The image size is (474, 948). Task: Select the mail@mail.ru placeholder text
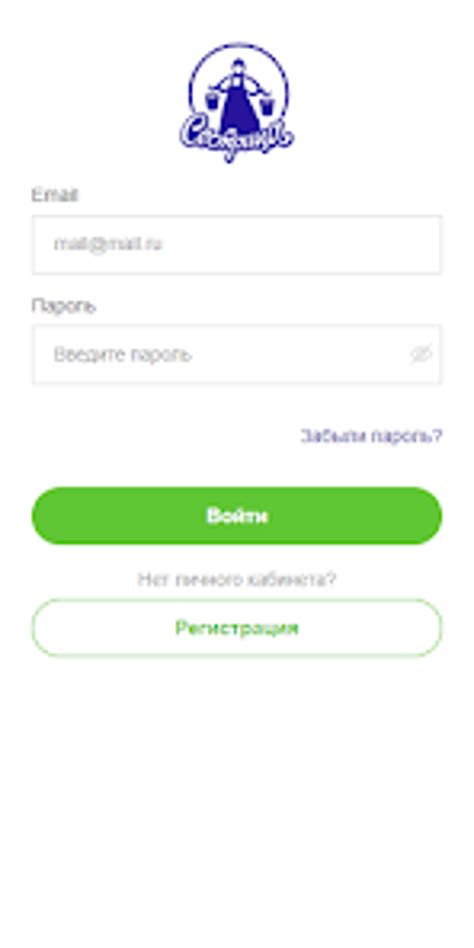click(x=108, y=244)
